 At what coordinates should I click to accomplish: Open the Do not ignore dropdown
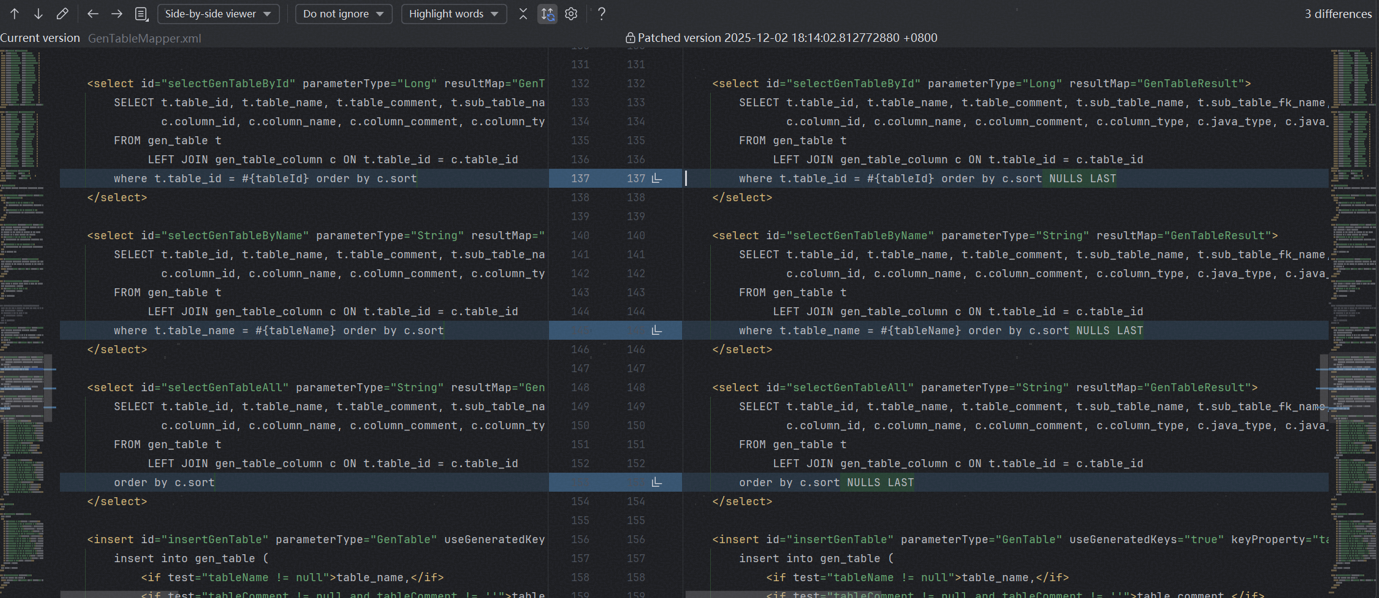(x=343, y=14)
